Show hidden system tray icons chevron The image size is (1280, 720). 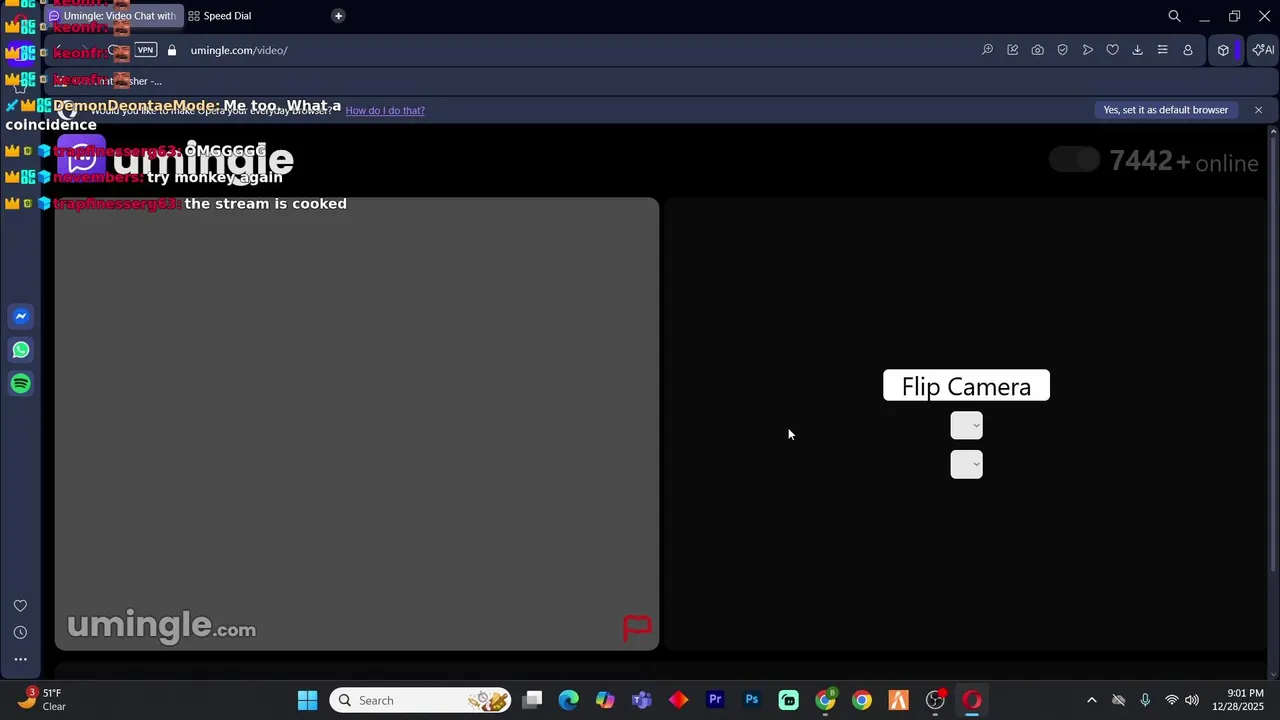point(1091,700)
